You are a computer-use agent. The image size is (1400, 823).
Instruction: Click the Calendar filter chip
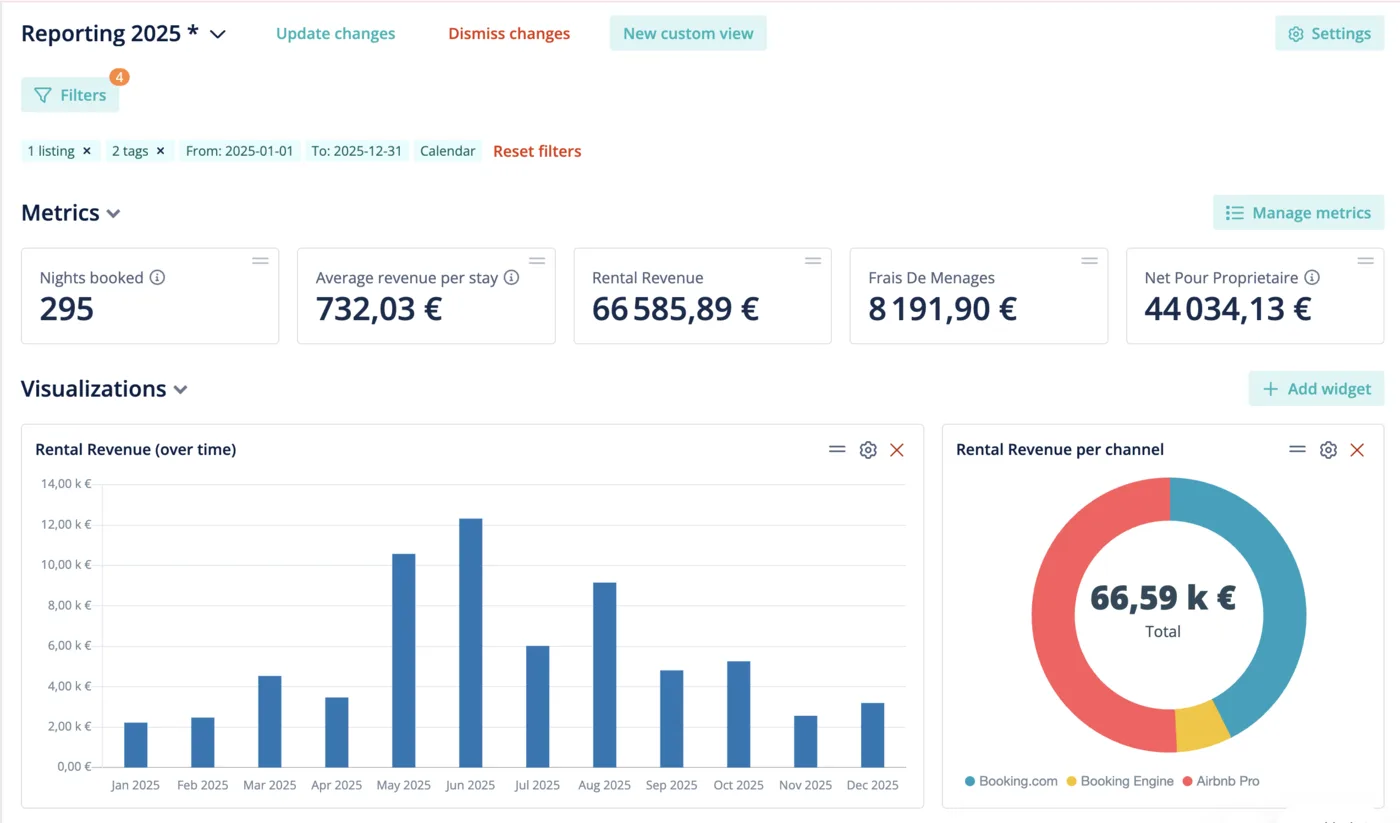click(x=447, y=151)
